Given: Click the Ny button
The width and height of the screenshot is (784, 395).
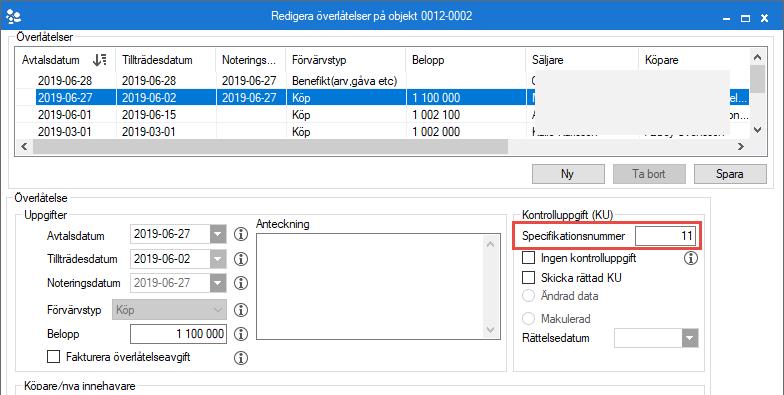Looking at the screenshot, I should tap(568, 174).
